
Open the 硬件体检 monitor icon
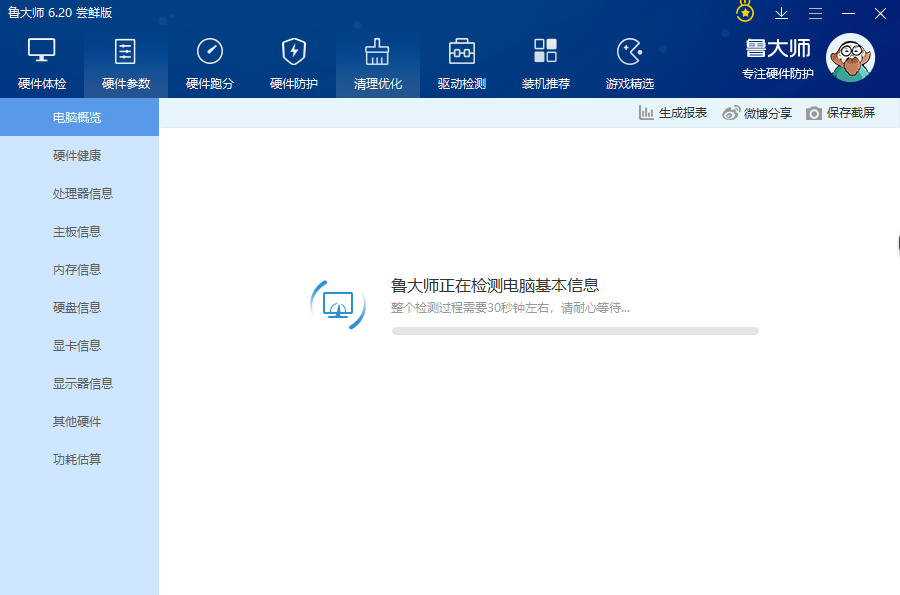tap(42, 50)
